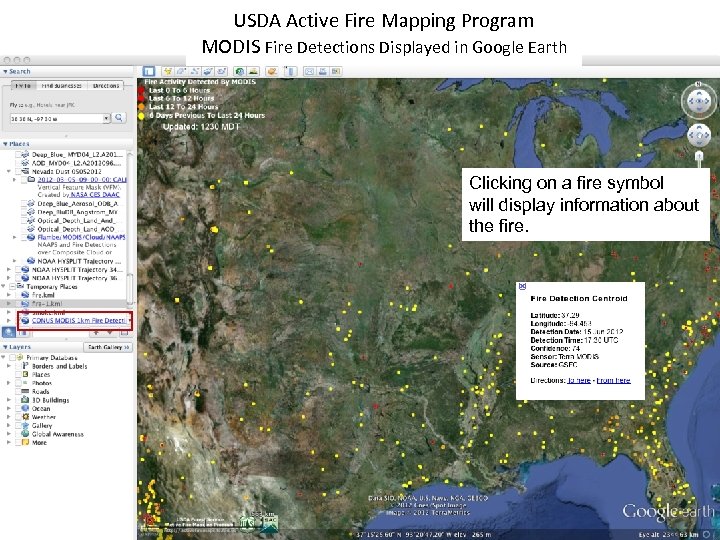Screen dimensions: 720x540
Task: Click the 'From here' directions link
Action: [613, 380]
